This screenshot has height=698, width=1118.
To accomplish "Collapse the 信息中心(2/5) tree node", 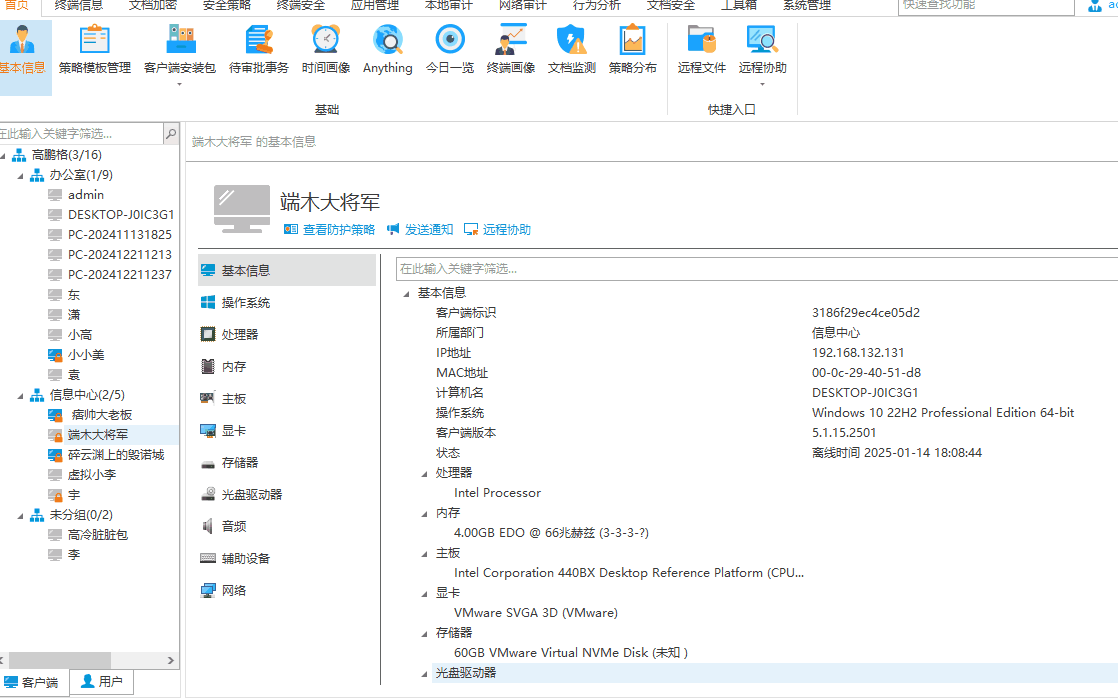I will tap(21, 395).
